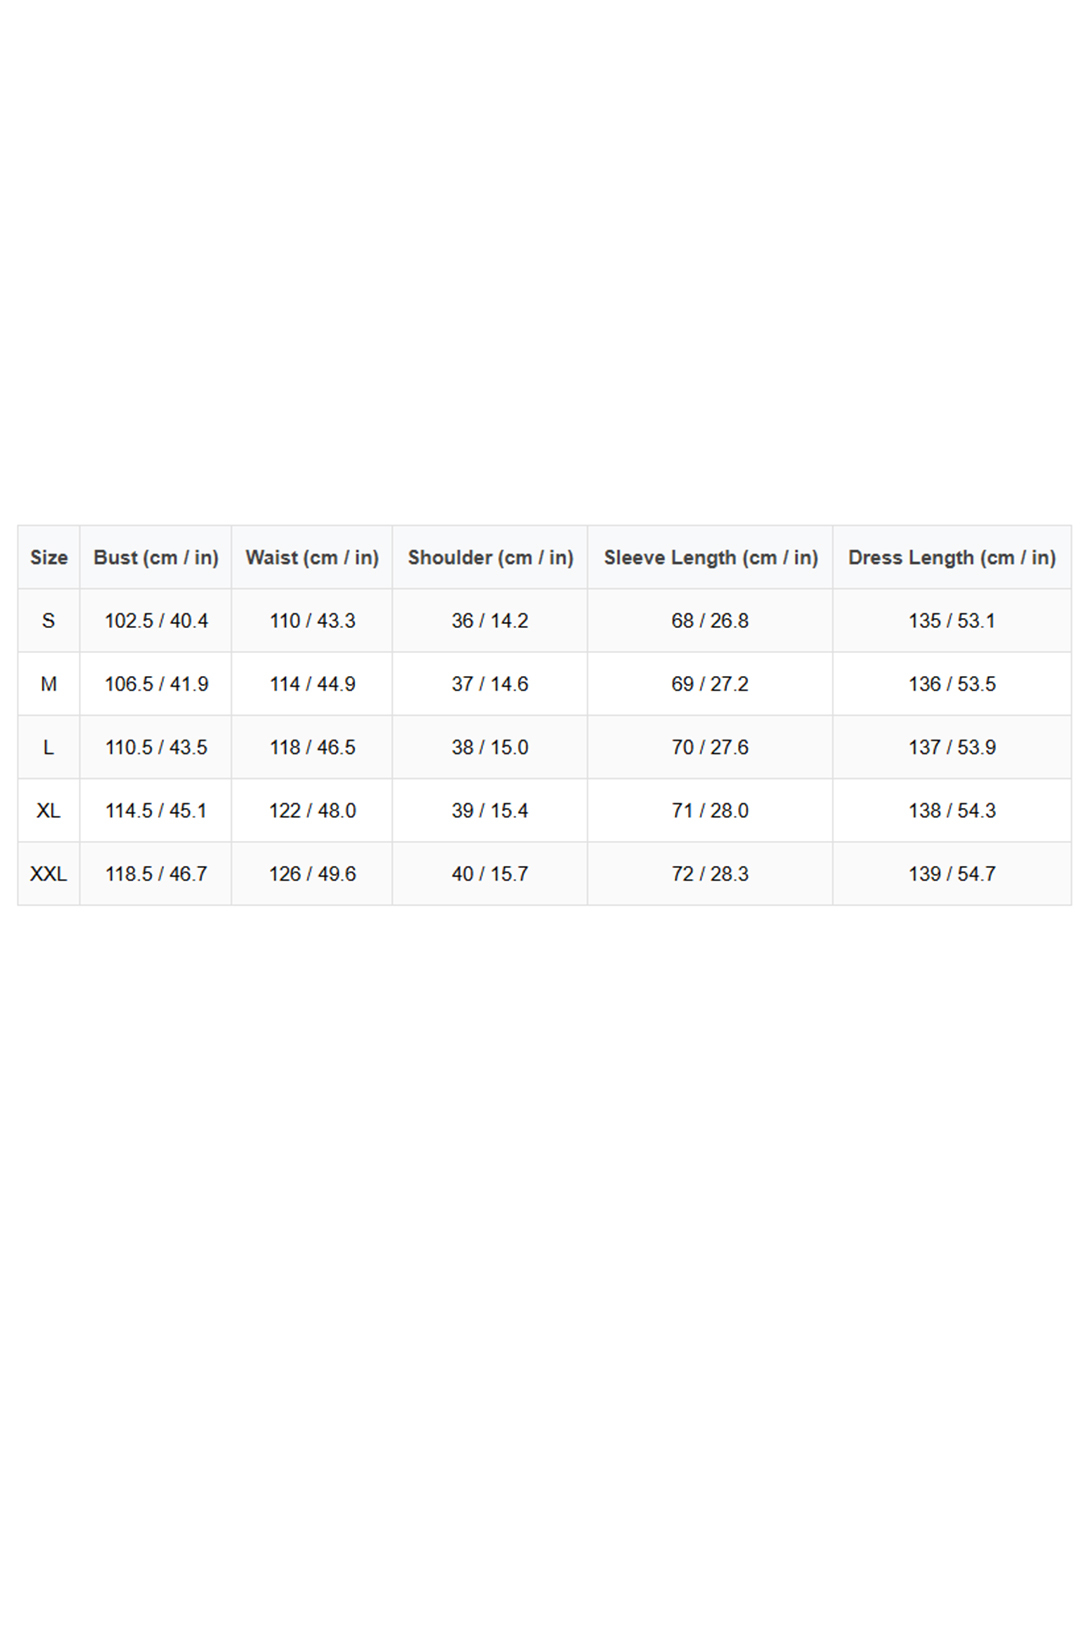
Task: Select the size L row label
Action: click(x=49, y=747)
